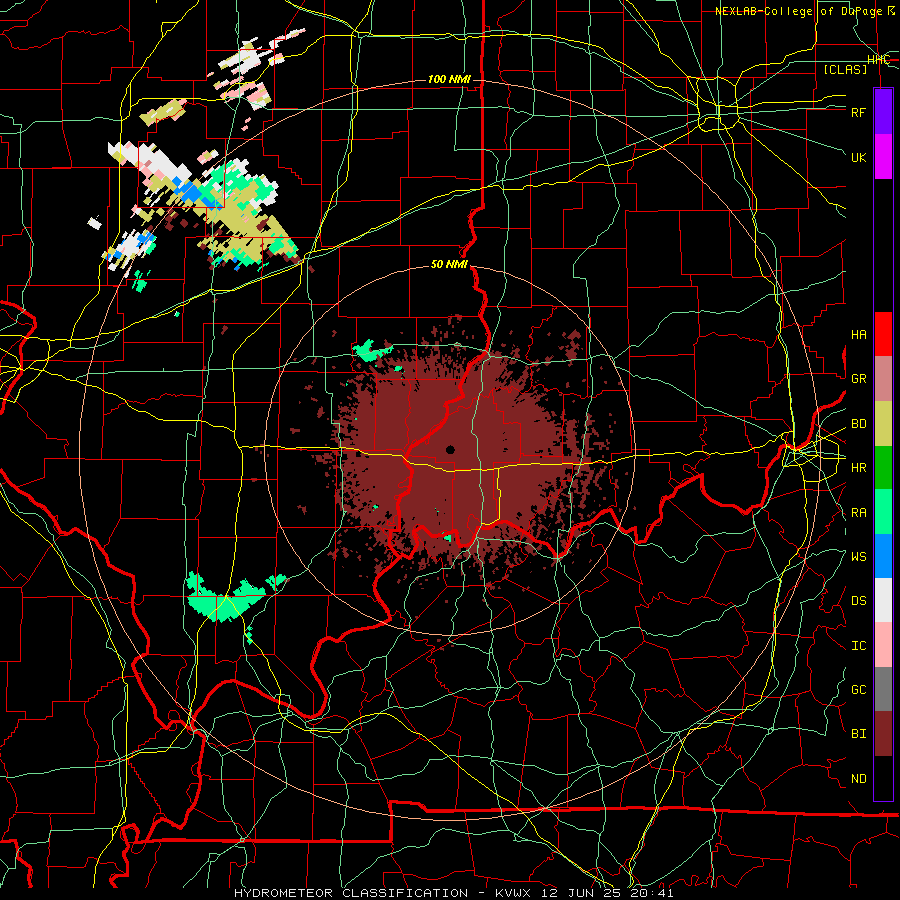
Task: Select the olive BD legend swatch
Action: pyautogui.click(x=883, y=423)
